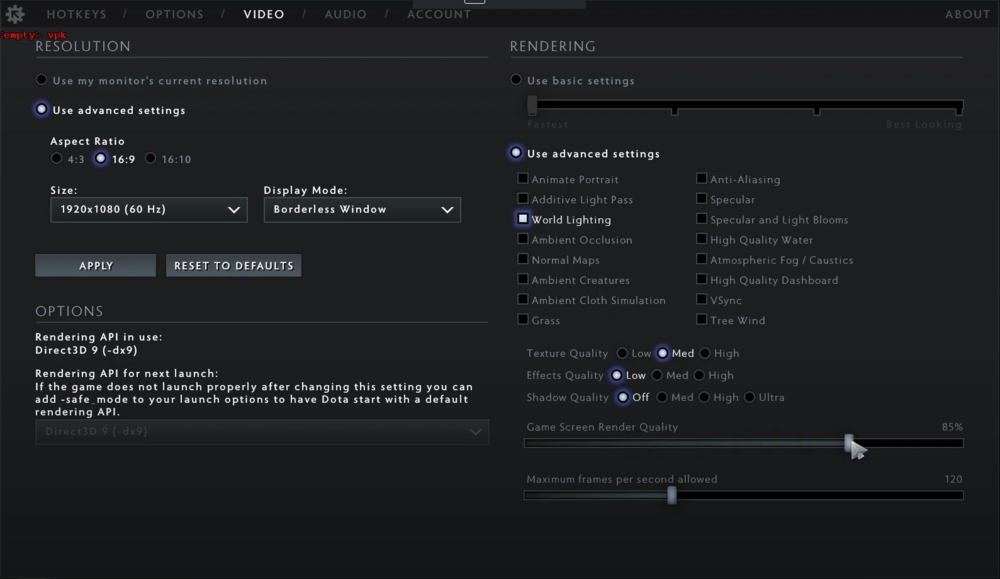Select Use basic settings for rendering

516,80
